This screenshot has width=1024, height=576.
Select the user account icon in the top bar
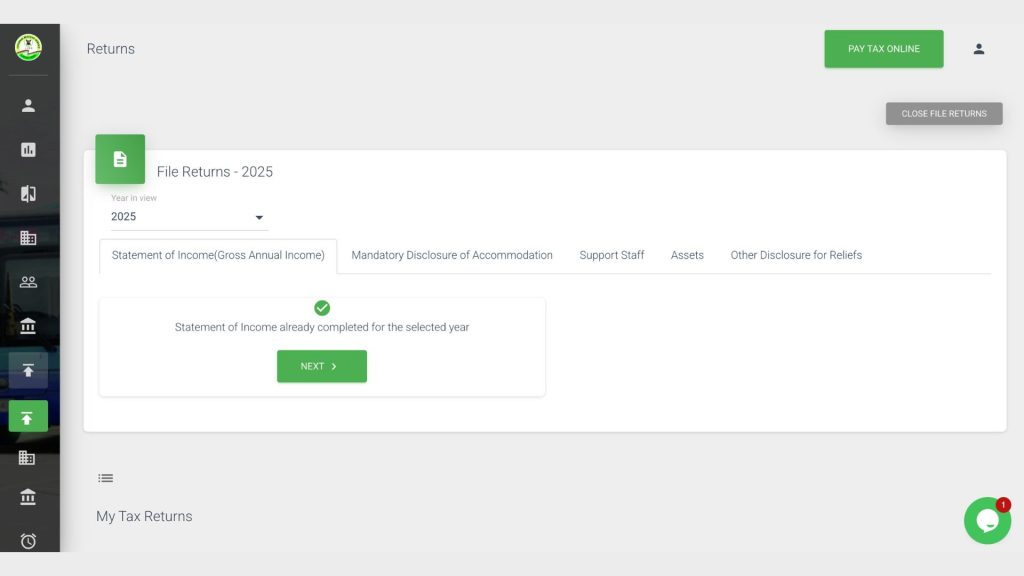(x=979, y=48)
